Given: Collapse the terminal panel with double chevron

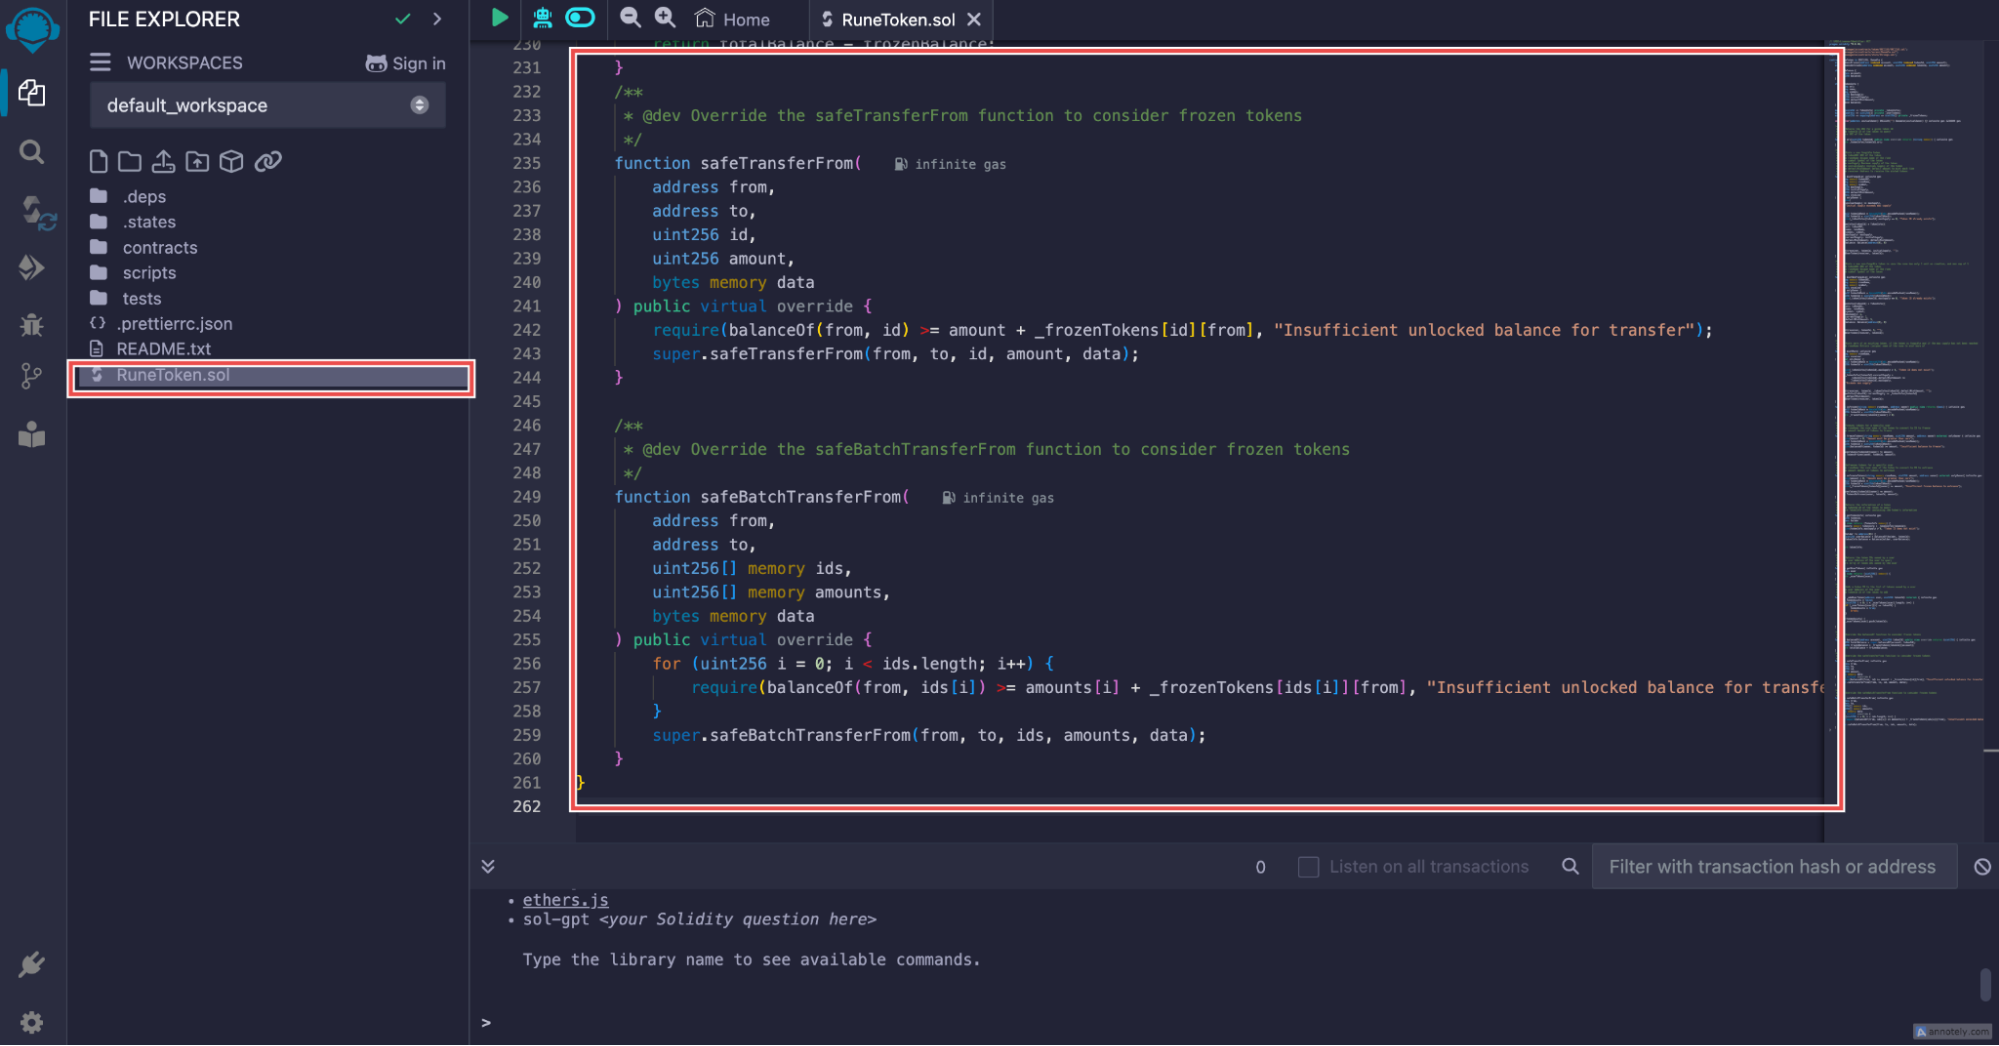Looking at the screenshot, I should 488,866.
